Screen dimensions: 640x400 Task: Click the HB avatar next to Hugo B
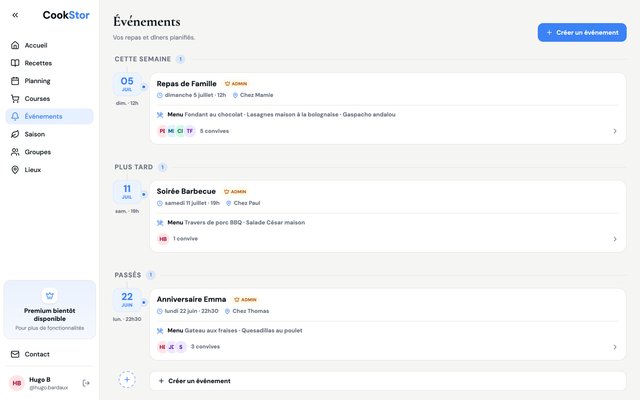tap(17, 383)
